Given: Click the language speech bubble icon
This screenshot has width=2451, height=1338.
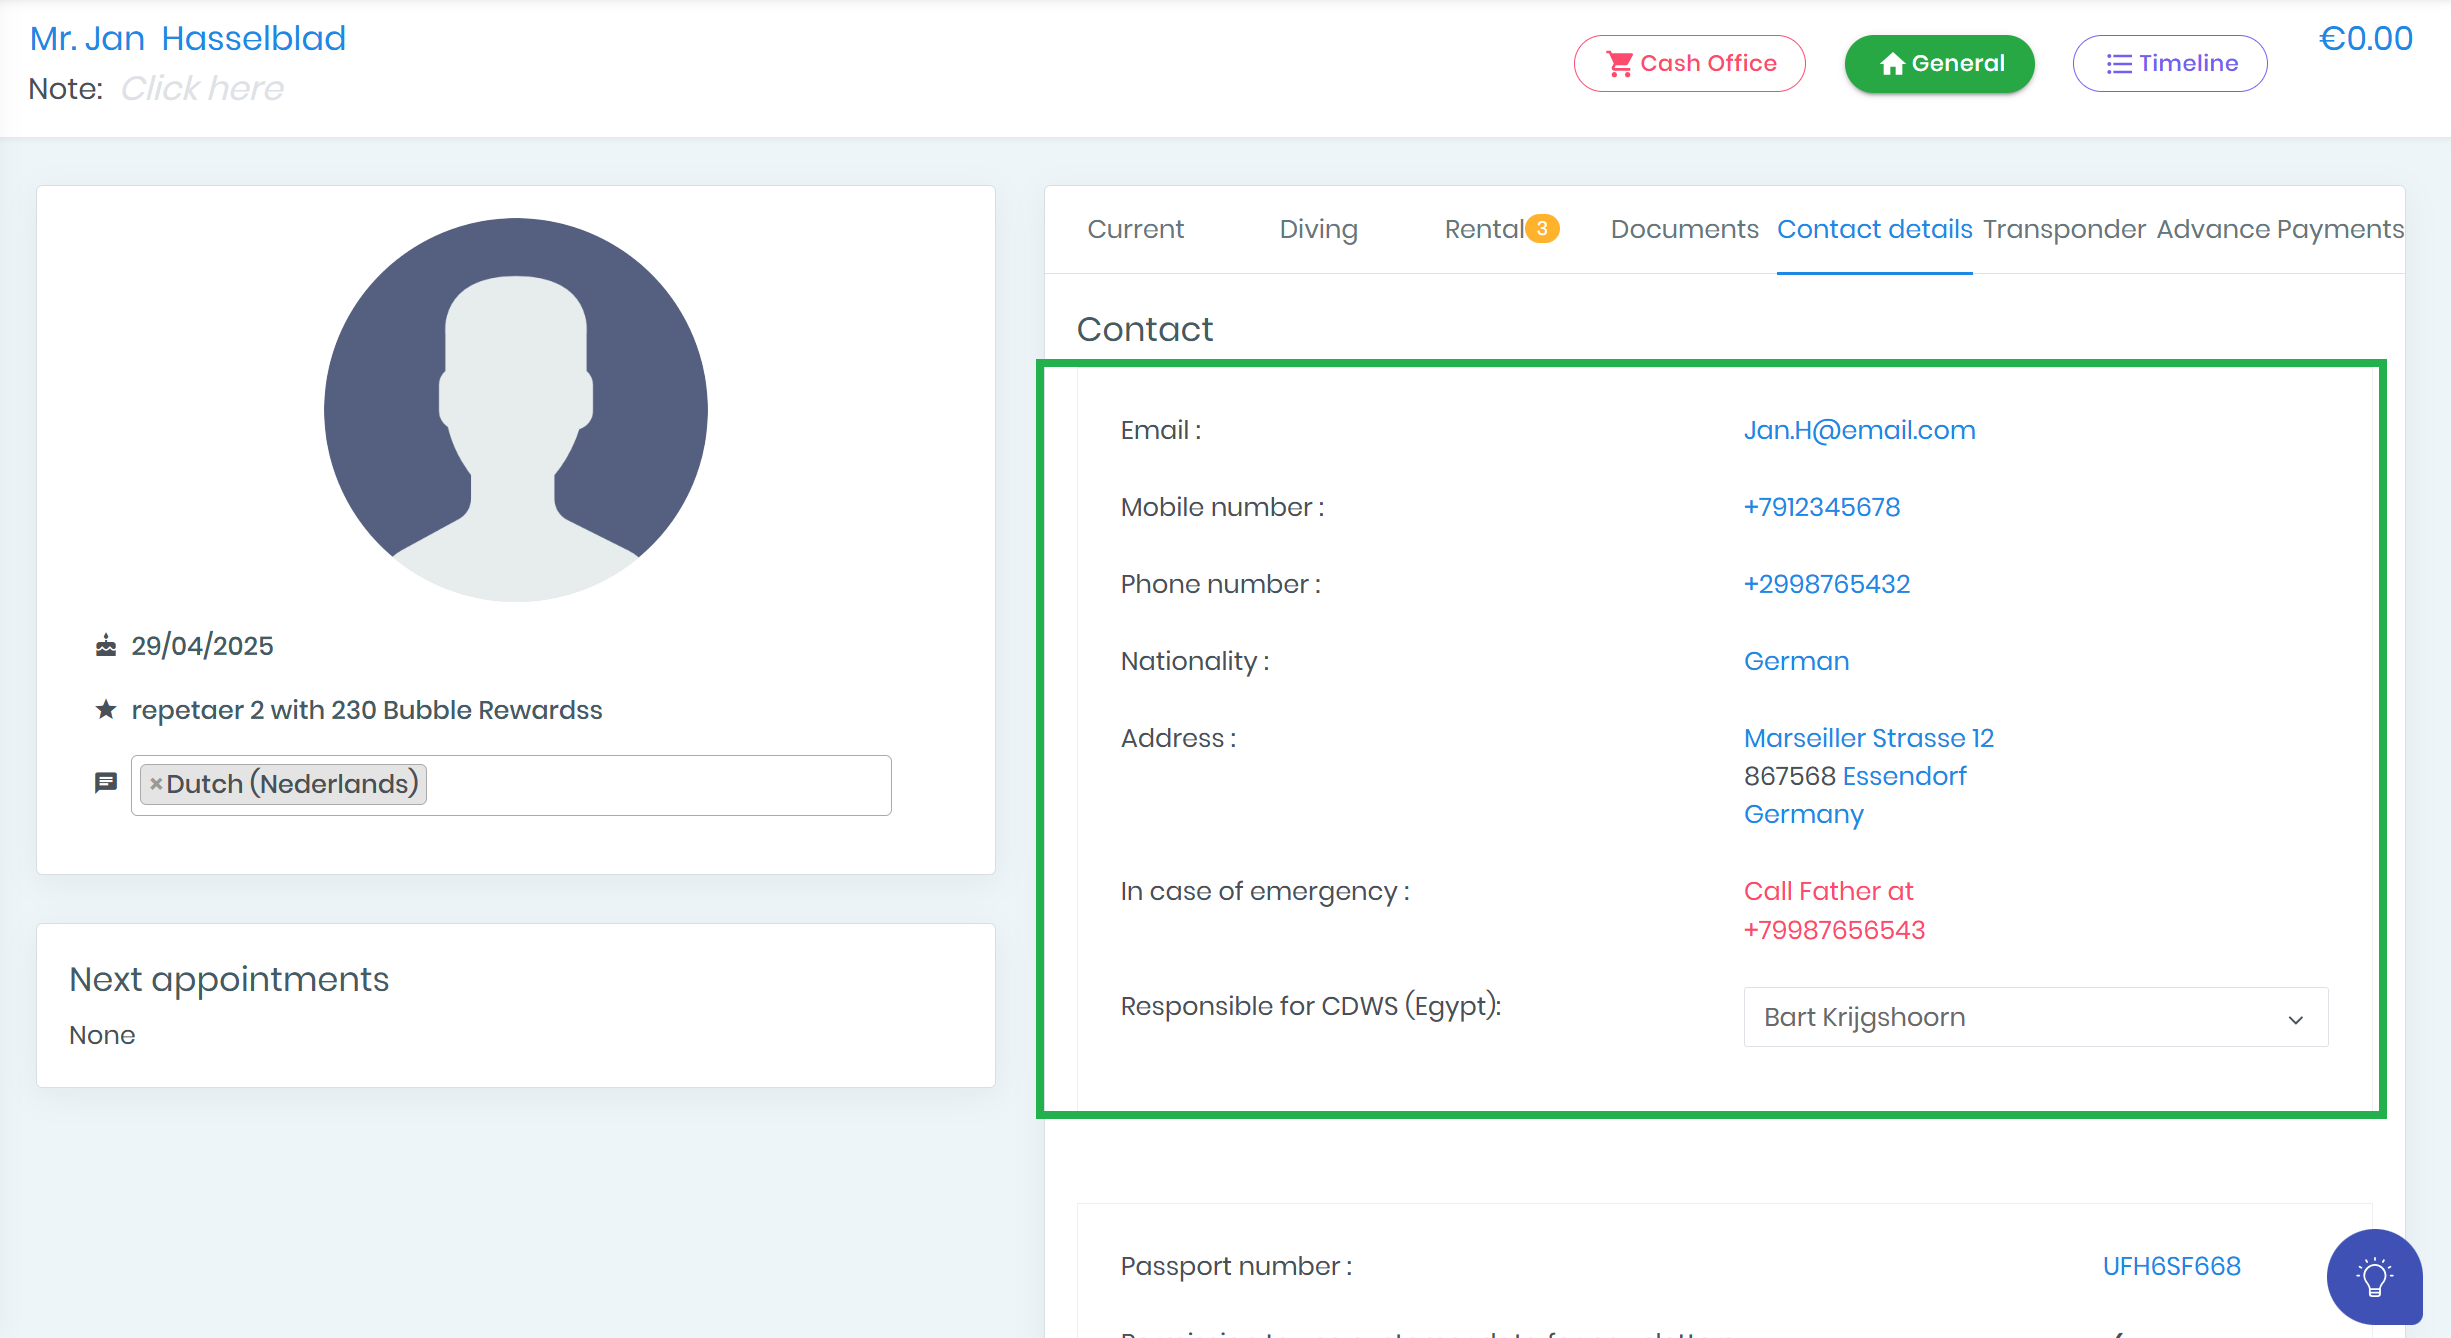Looking at the screenshot, I should [x=106, y=783].
